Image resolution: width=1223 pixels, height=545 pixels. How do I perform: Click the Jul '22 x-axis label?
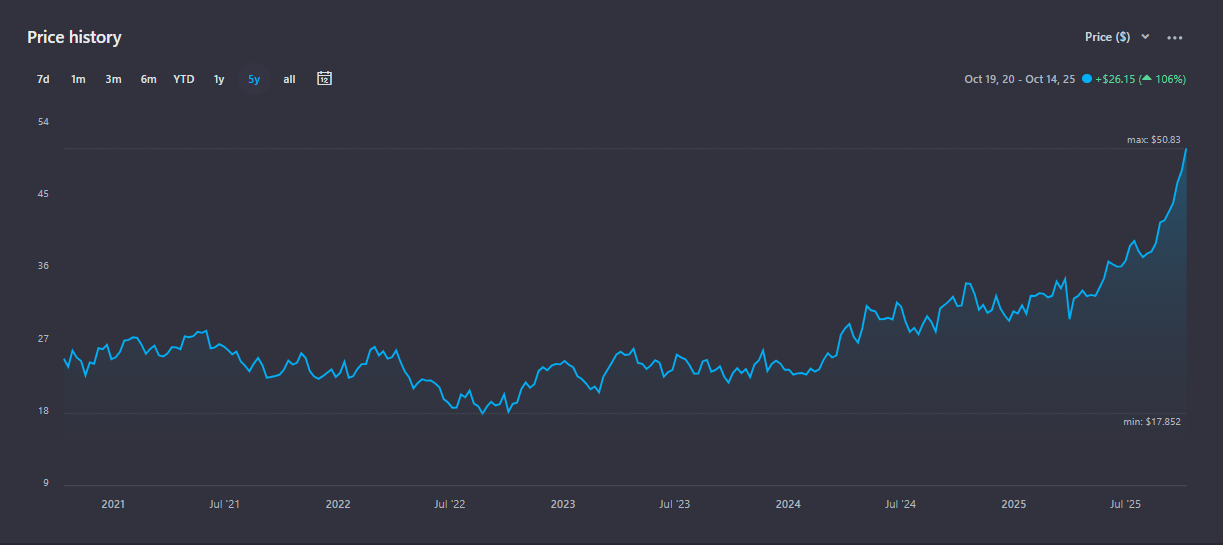click(450, 504)
